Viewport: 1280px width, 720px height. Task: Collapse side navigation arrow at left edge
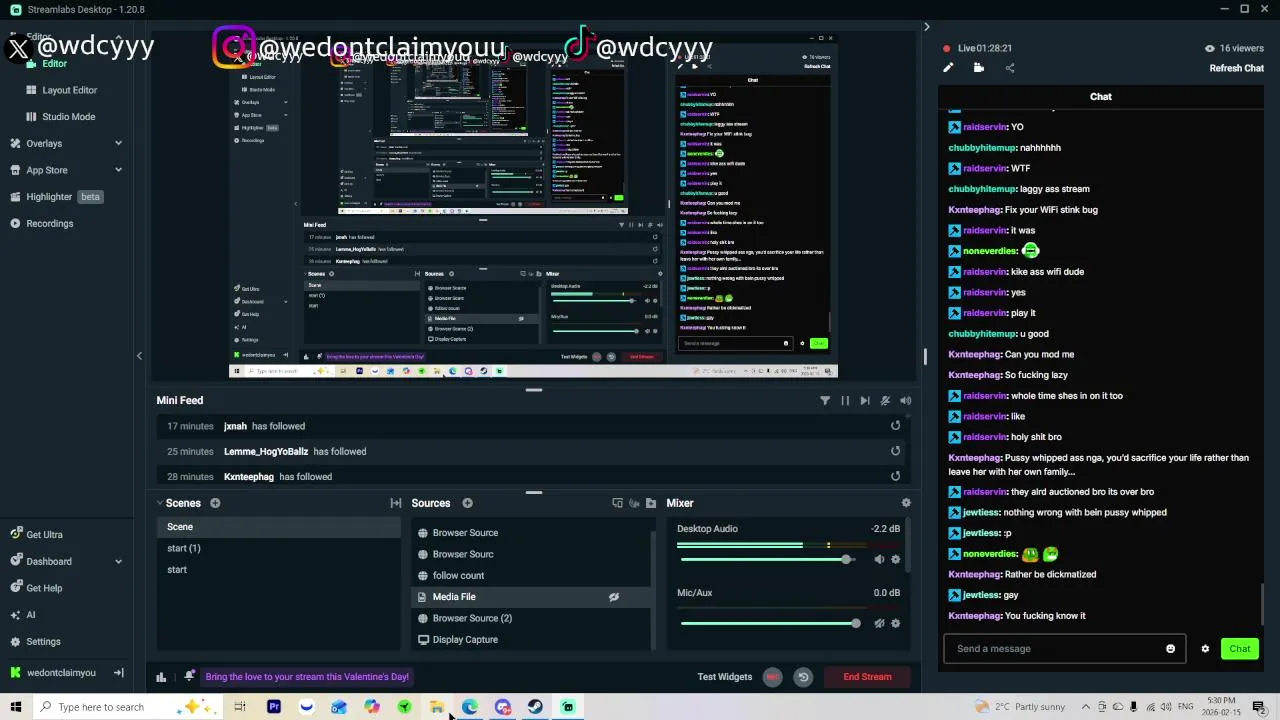139,356
